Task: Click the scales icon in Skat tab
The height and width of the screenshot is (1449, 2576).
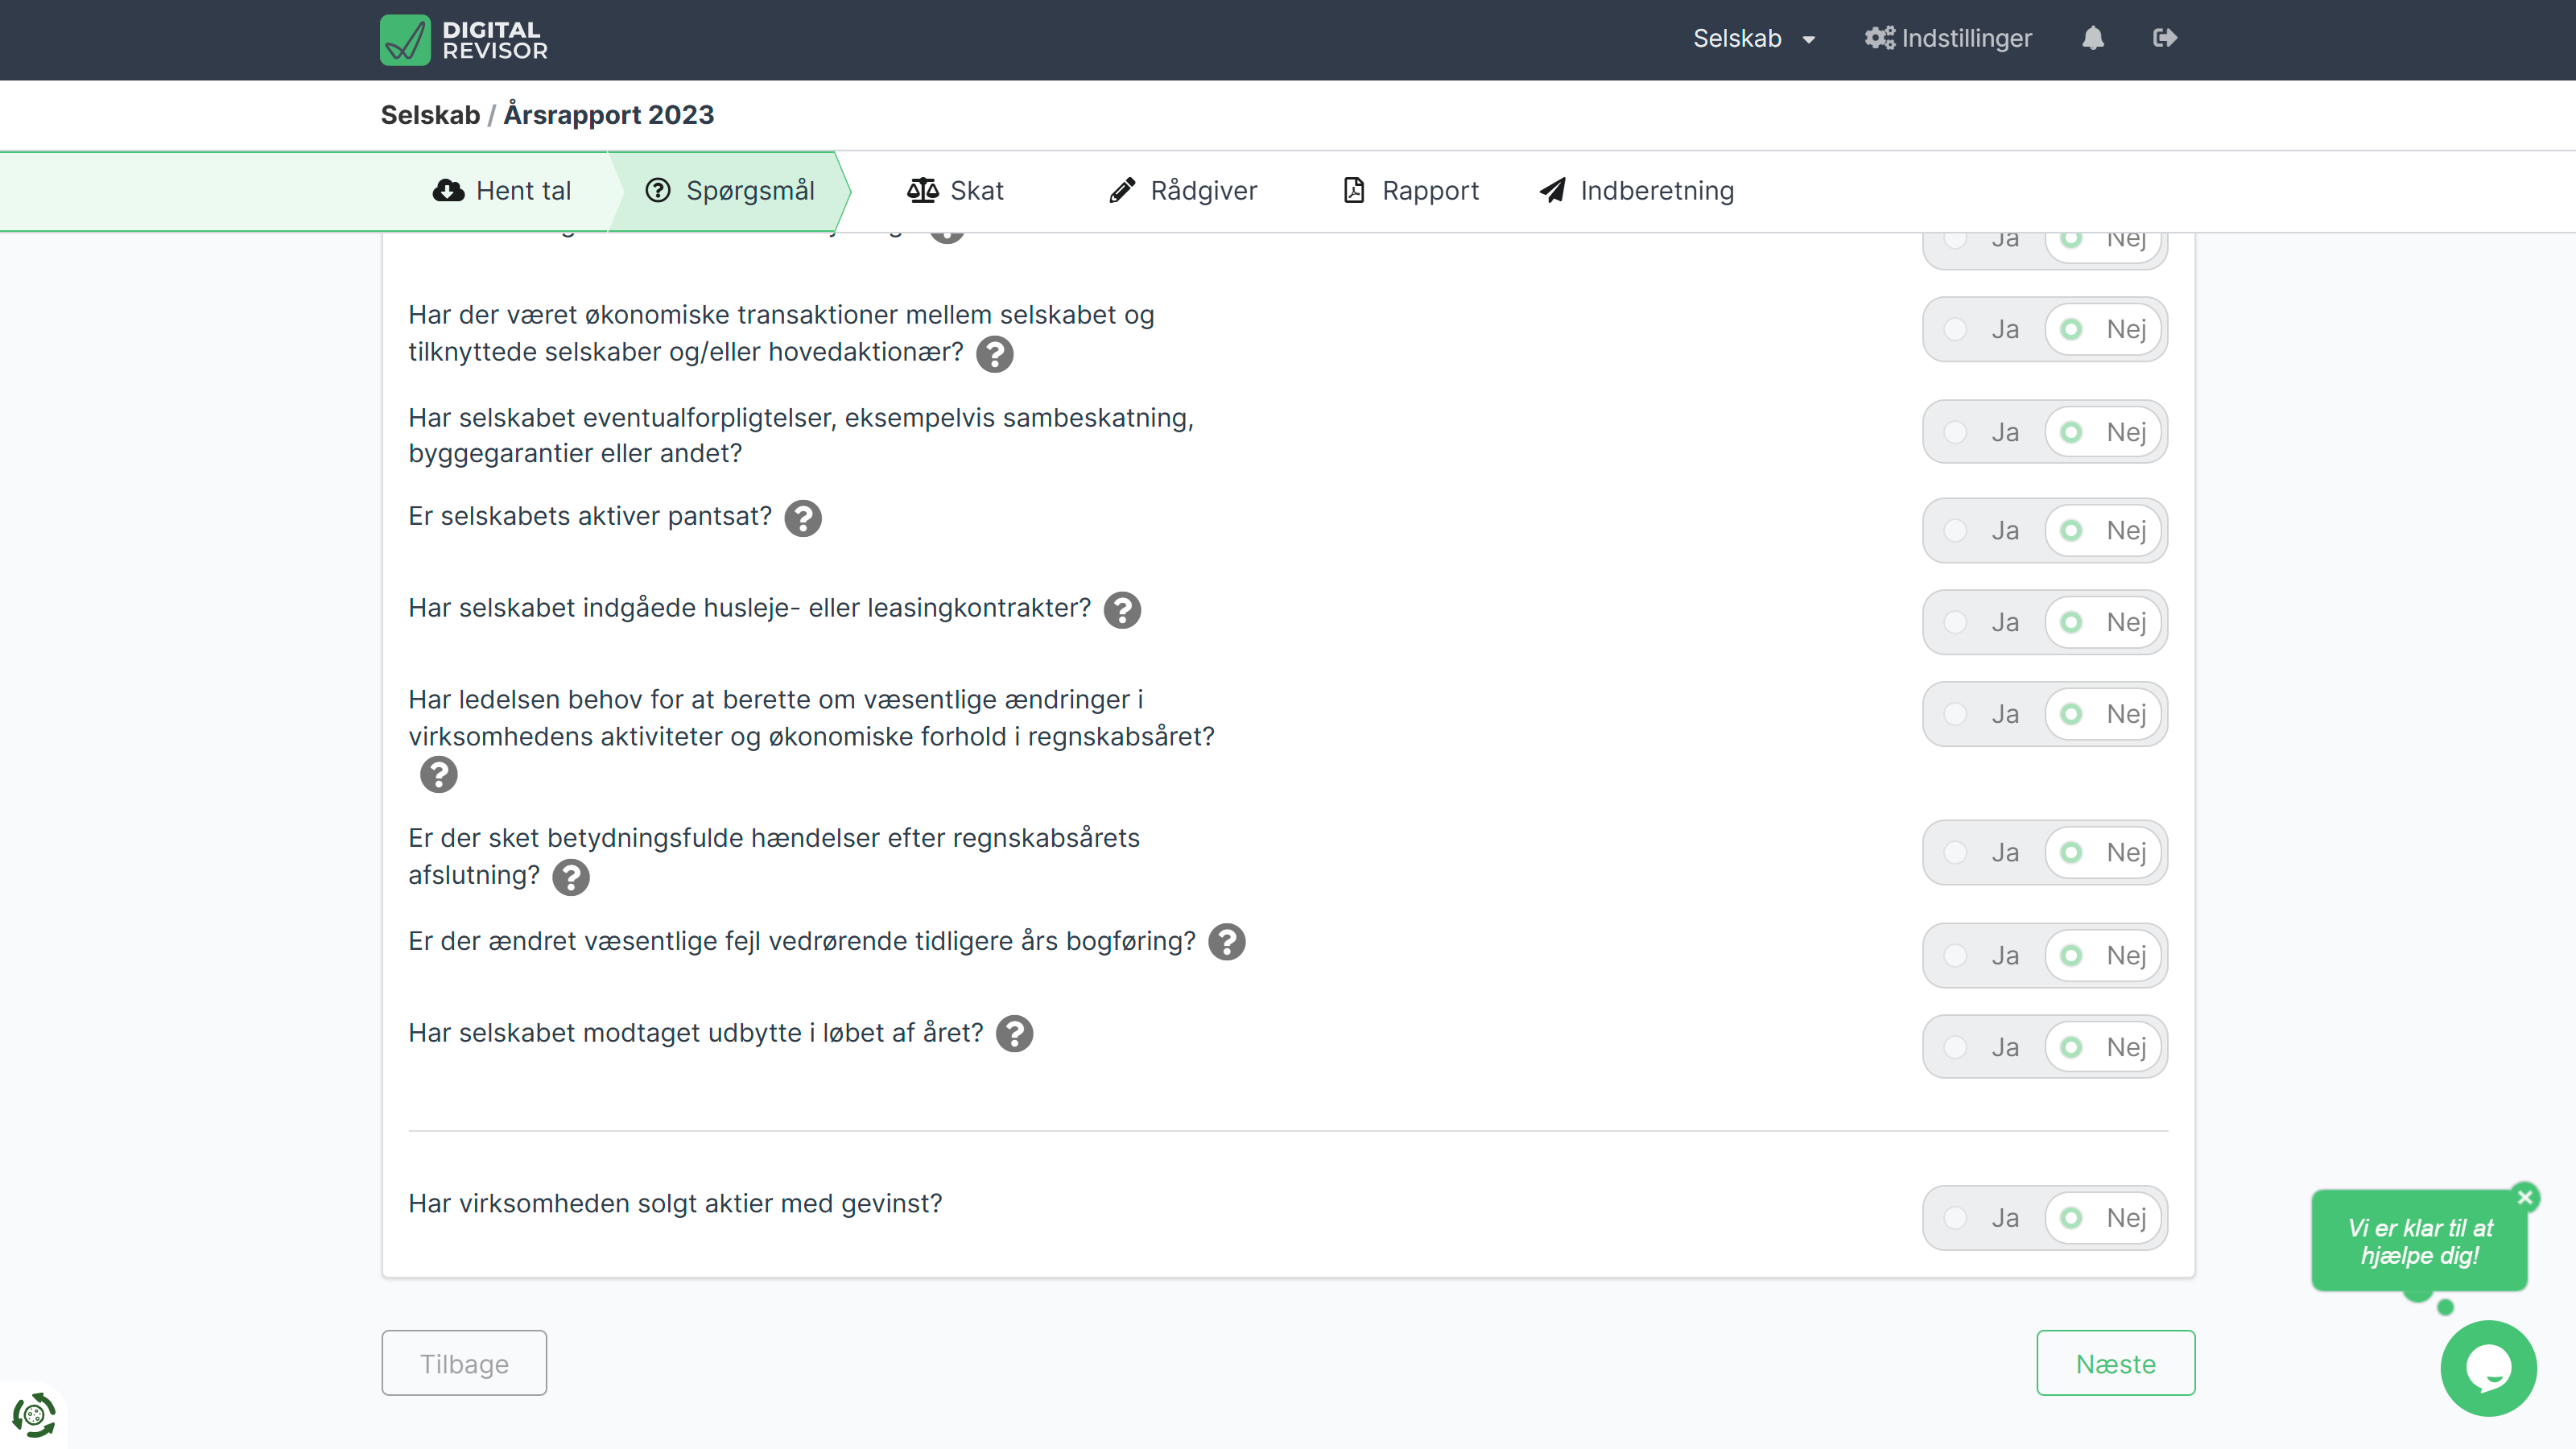Action: [922, 190]
